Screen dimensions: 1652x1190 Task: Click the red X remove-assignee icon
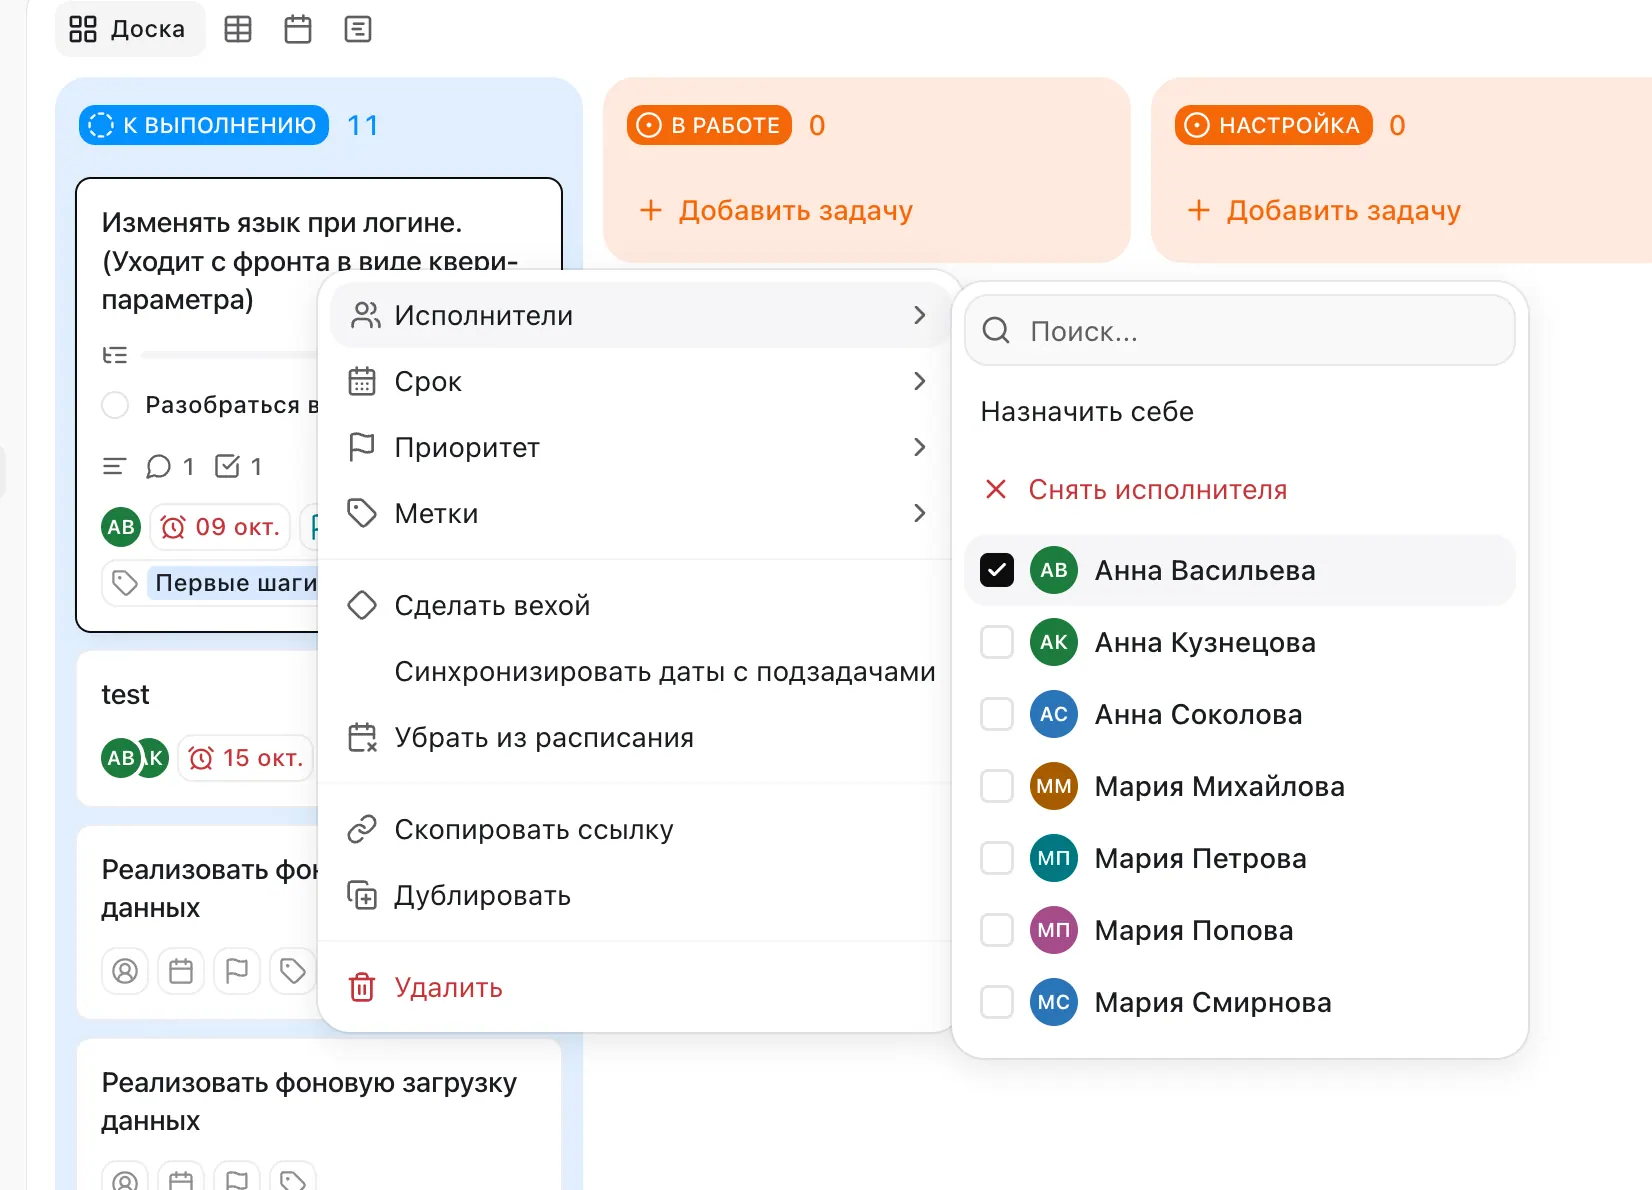pyautogui.click(x=996, y=489)
